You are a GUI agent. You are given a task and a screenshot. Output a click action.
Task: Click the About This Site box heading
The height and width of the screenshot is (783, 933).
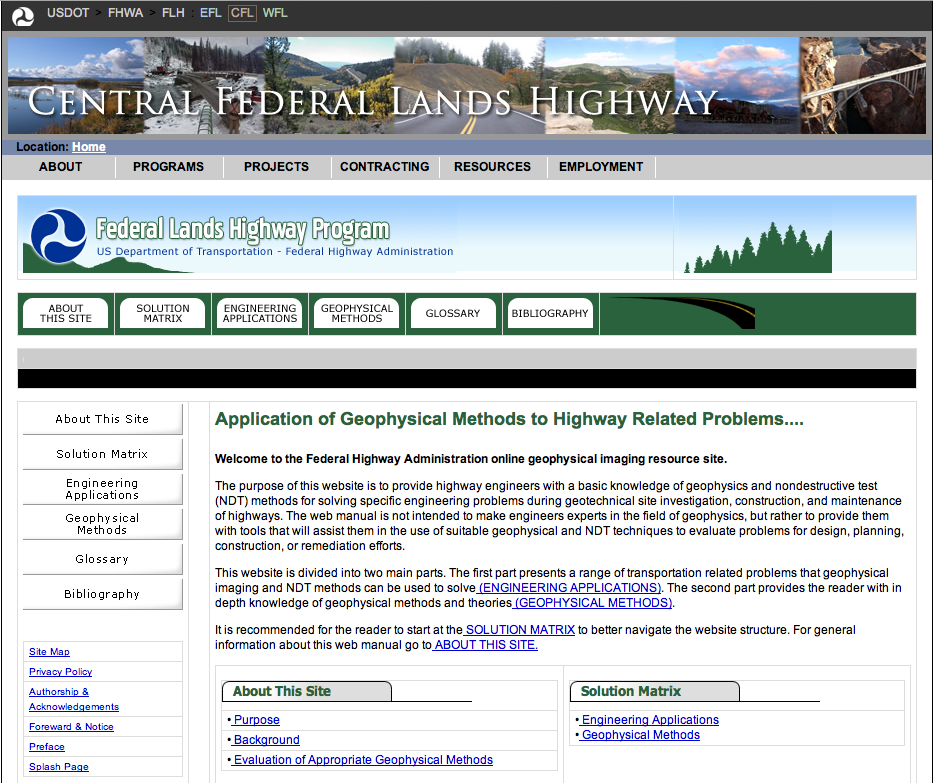coord(281,691)
